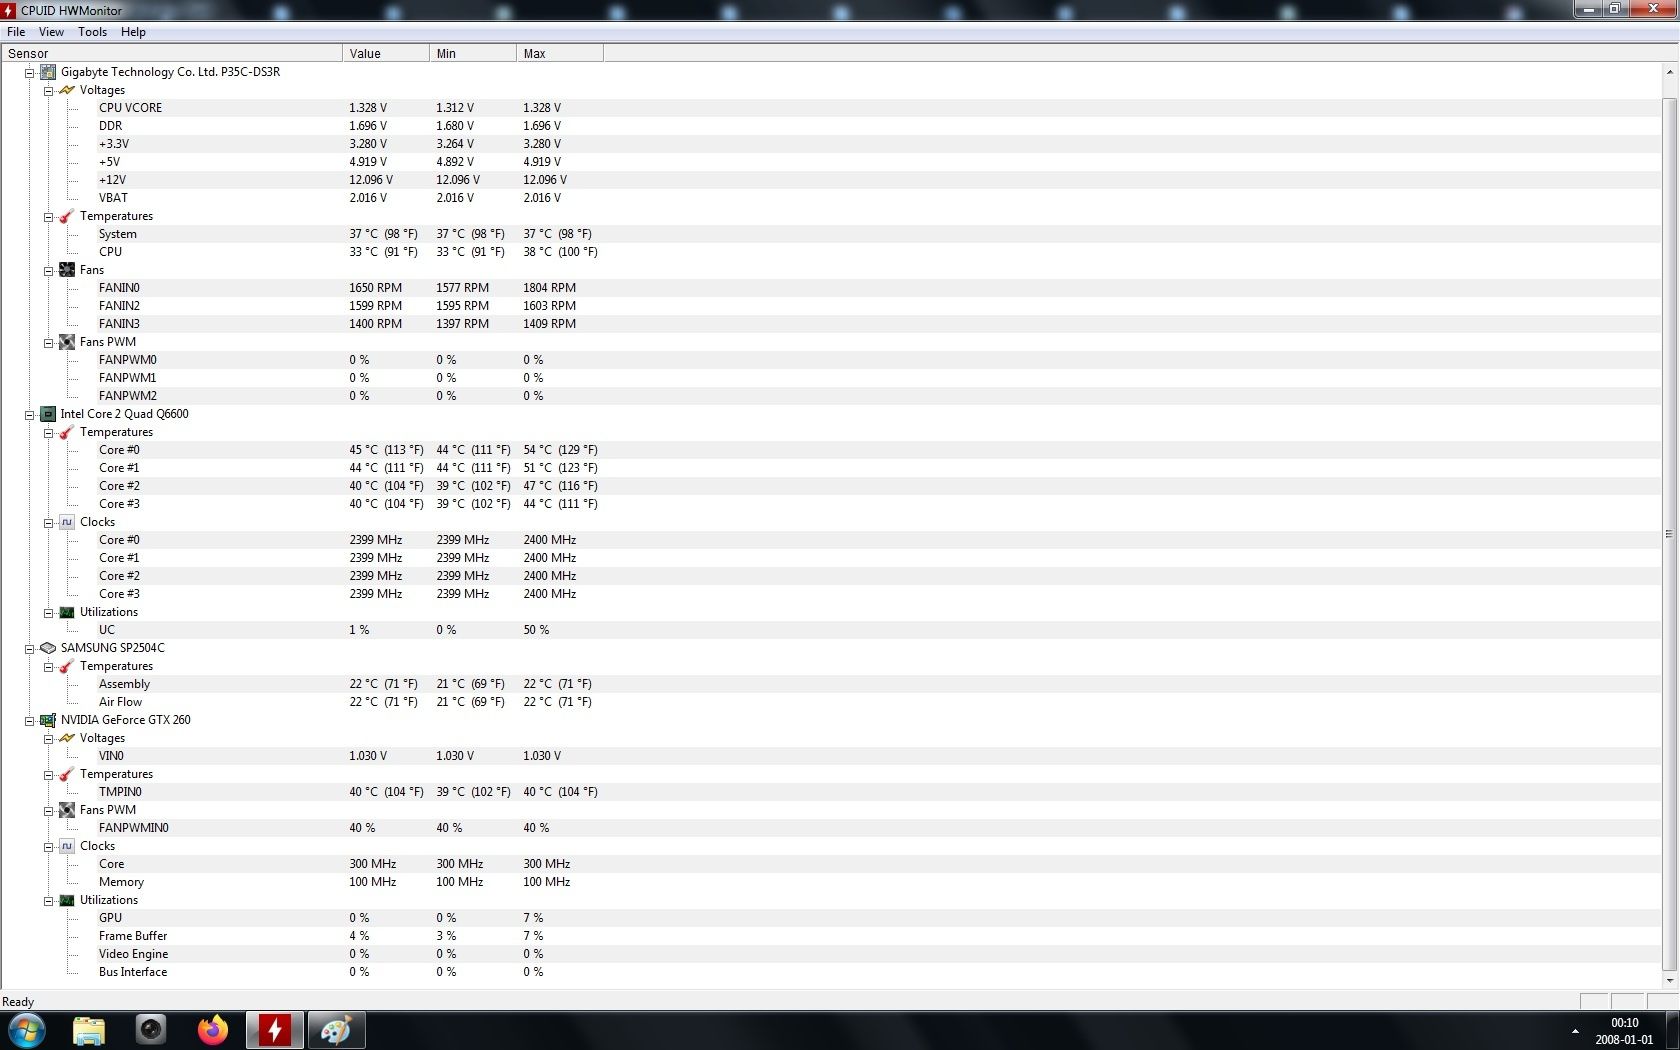The height and width of the screenshot is (1050, 1680).
Task: Collapse the motherboard Voltages group
Action: tap(48, 91)
